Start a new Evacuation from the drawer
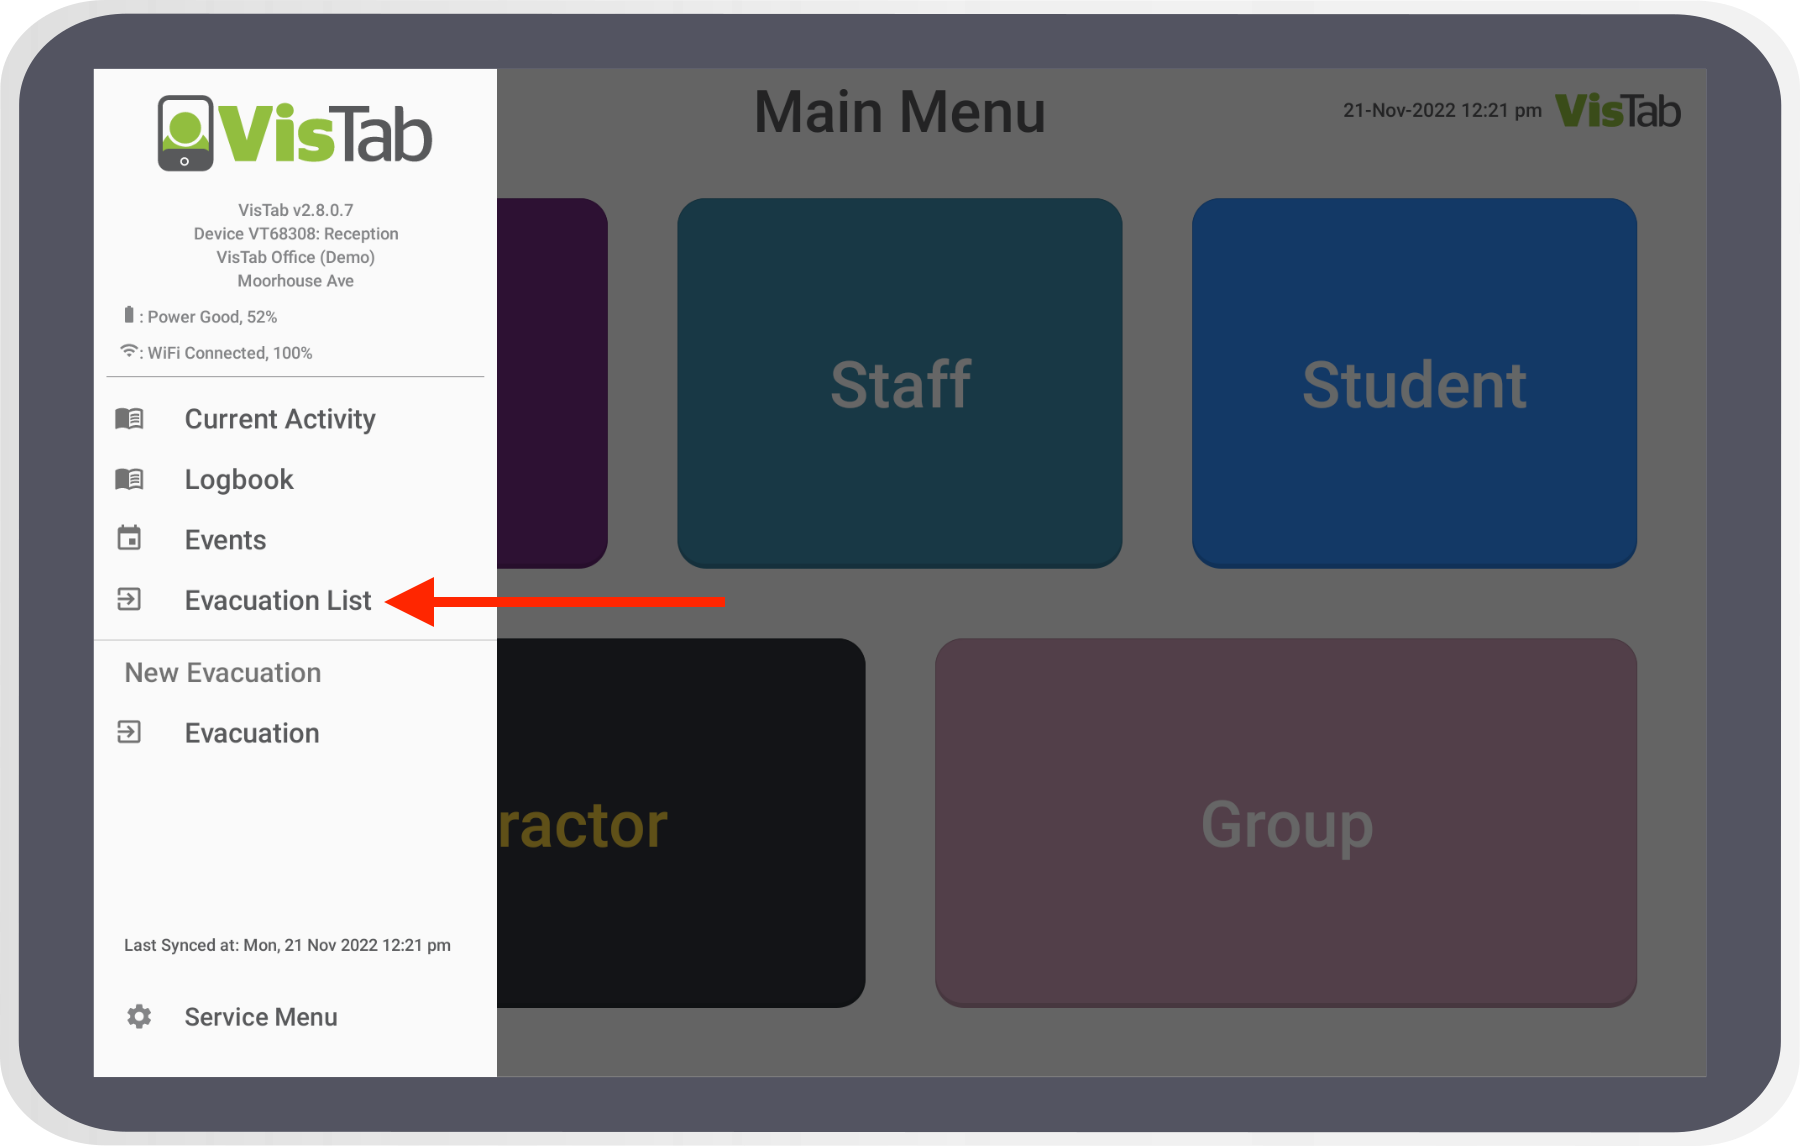 point(252,733)
